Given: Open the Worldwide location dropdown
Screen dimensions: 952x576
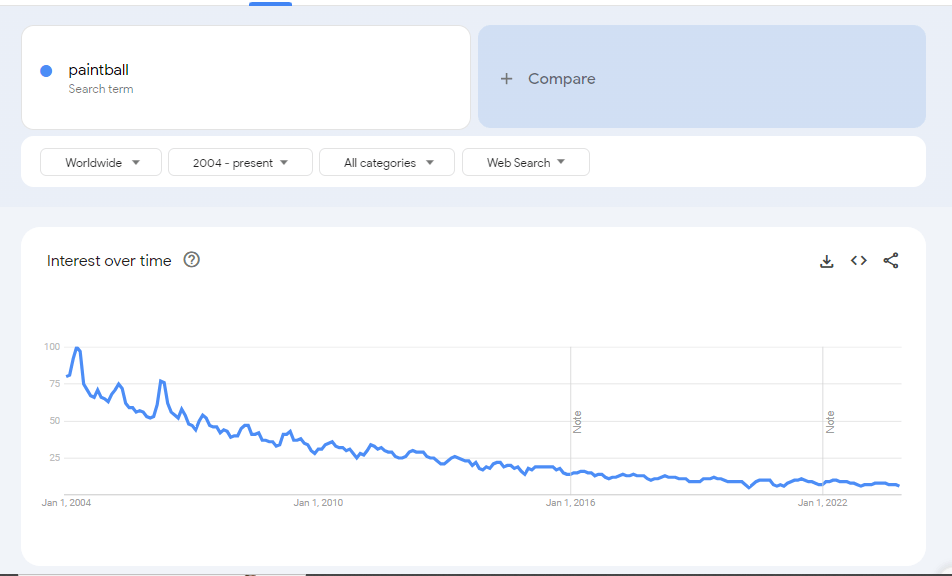Looking at the screenshot, I should (100, 161).
